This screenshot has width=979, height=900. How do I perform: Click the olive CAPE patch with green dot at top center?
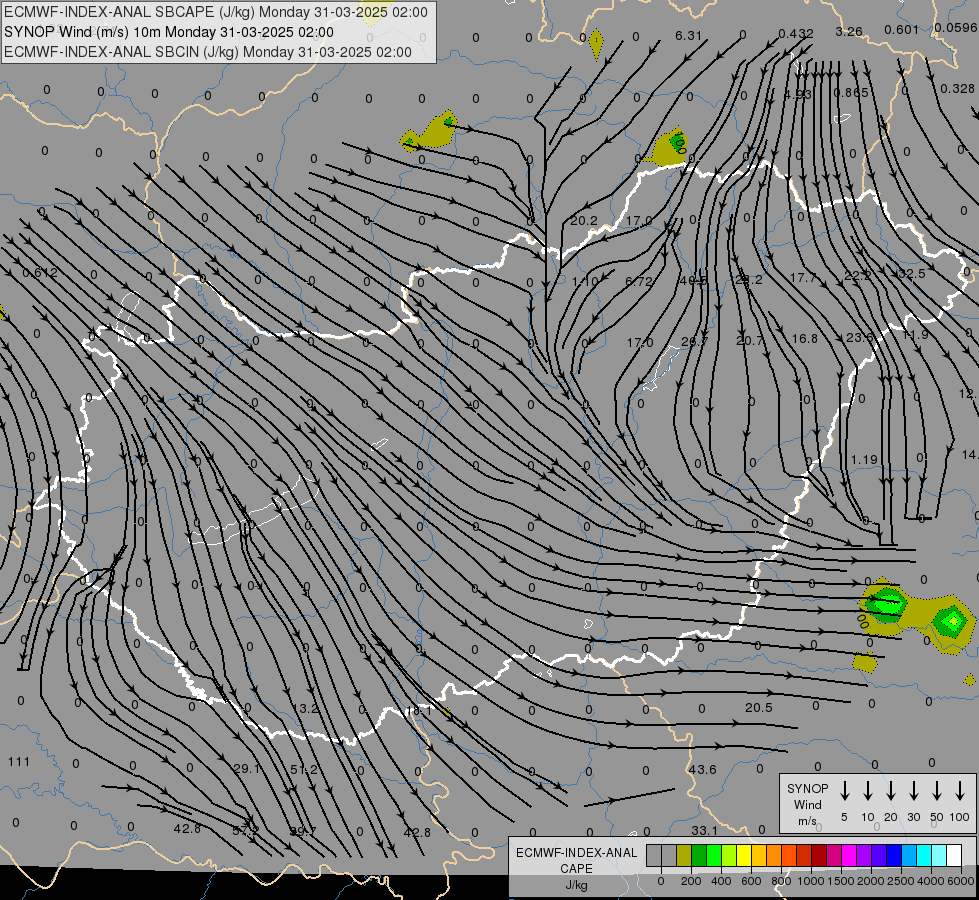click(x=430, y=132)
